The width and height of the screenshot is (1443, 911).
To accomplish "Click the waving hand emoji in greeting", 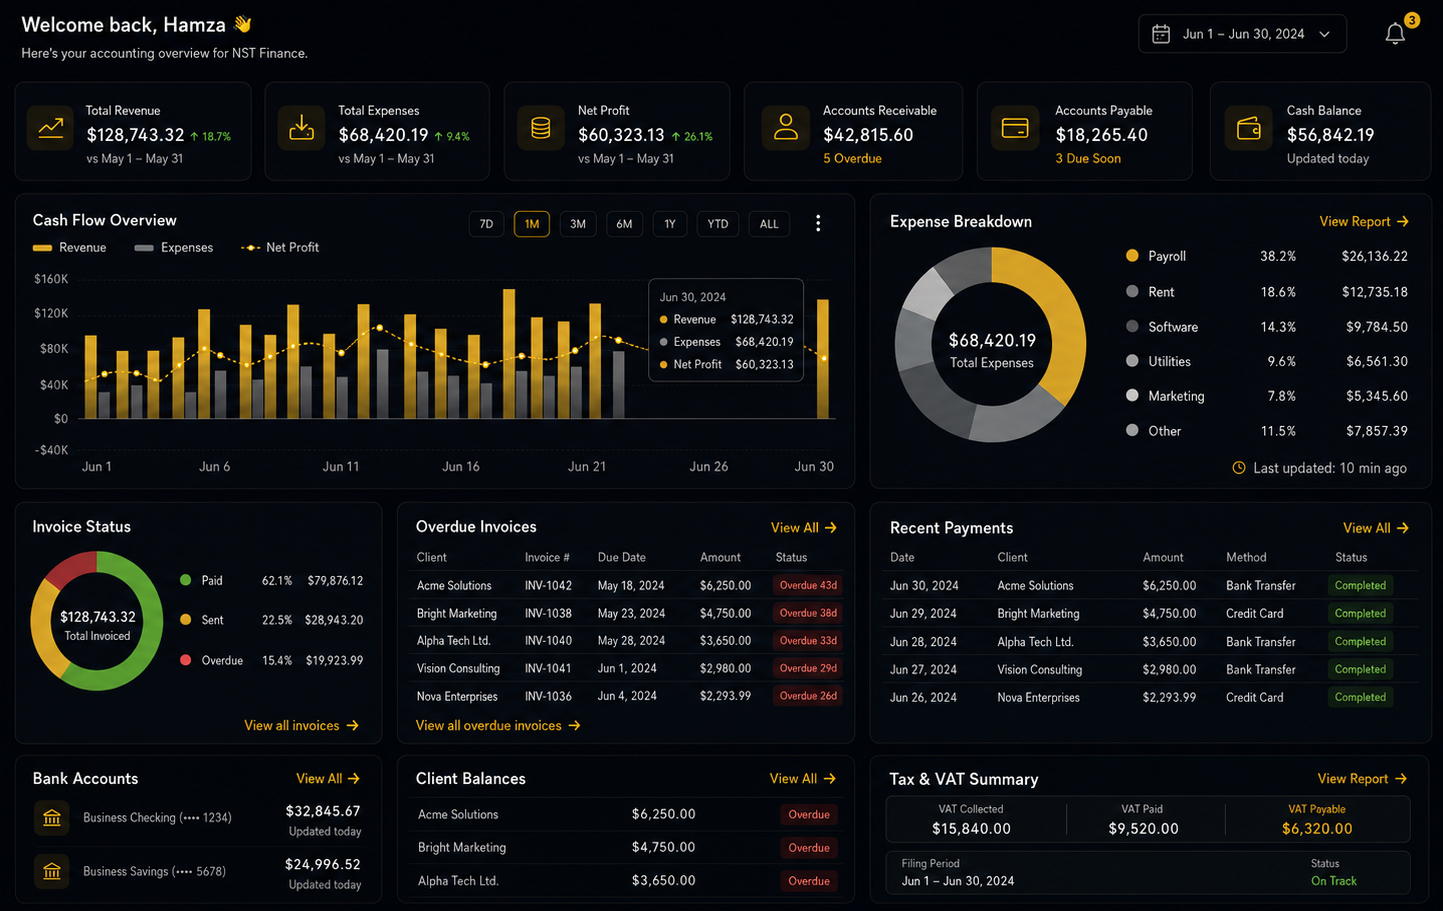I will click(242, 24).
